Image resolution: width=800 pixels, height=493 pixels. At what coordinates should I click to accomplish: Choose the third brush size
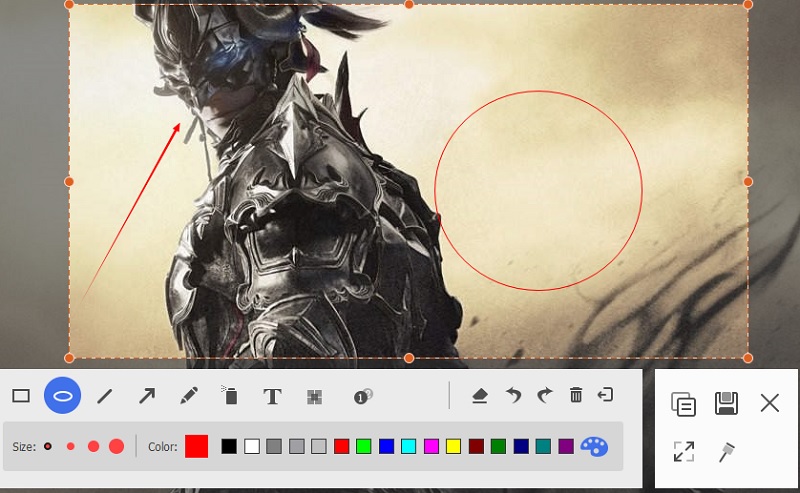tap(93, 447)
